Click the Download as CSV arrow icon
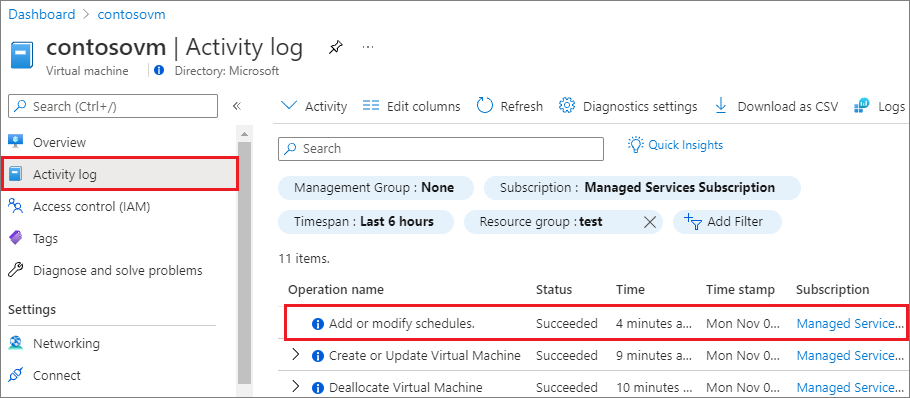The height and width of the screenshot is (398, 910). click(x=721, y=106)
